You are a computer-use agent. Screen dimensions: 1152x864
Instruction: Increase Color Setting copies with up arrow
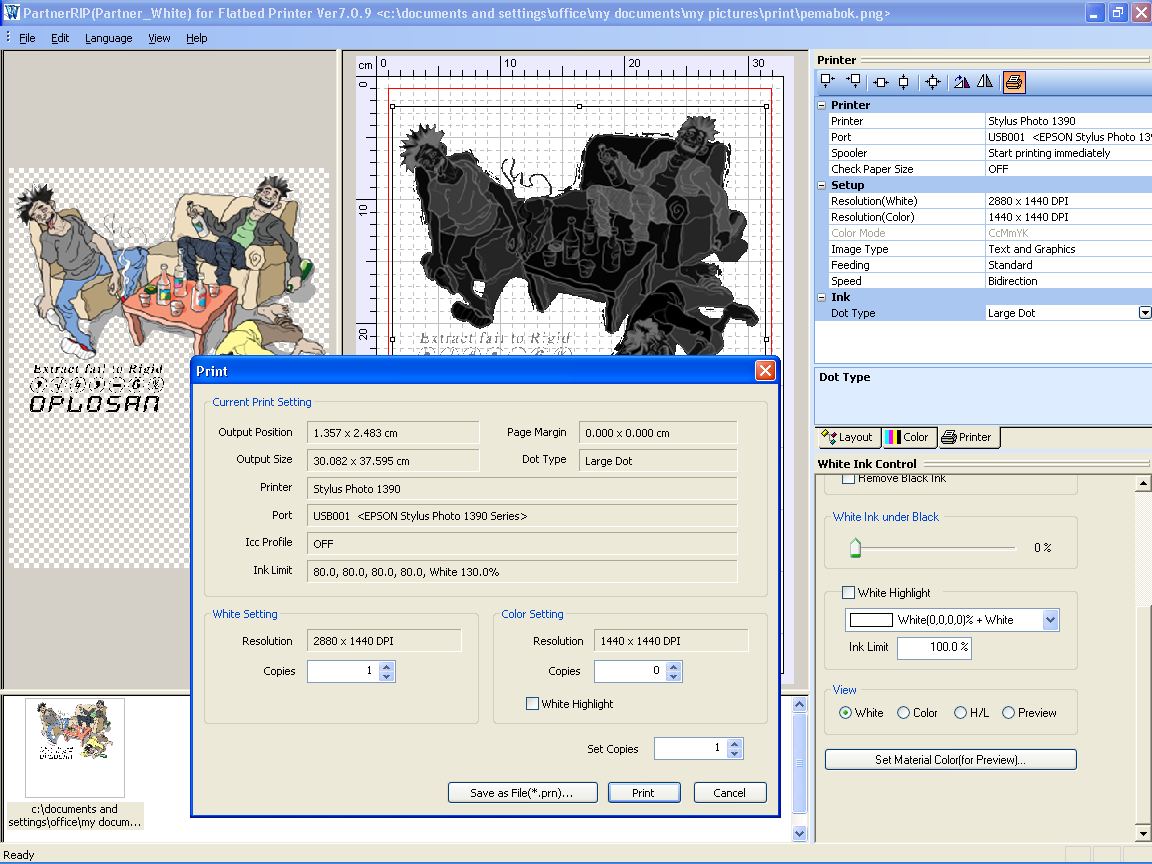[x=674, y=666]
